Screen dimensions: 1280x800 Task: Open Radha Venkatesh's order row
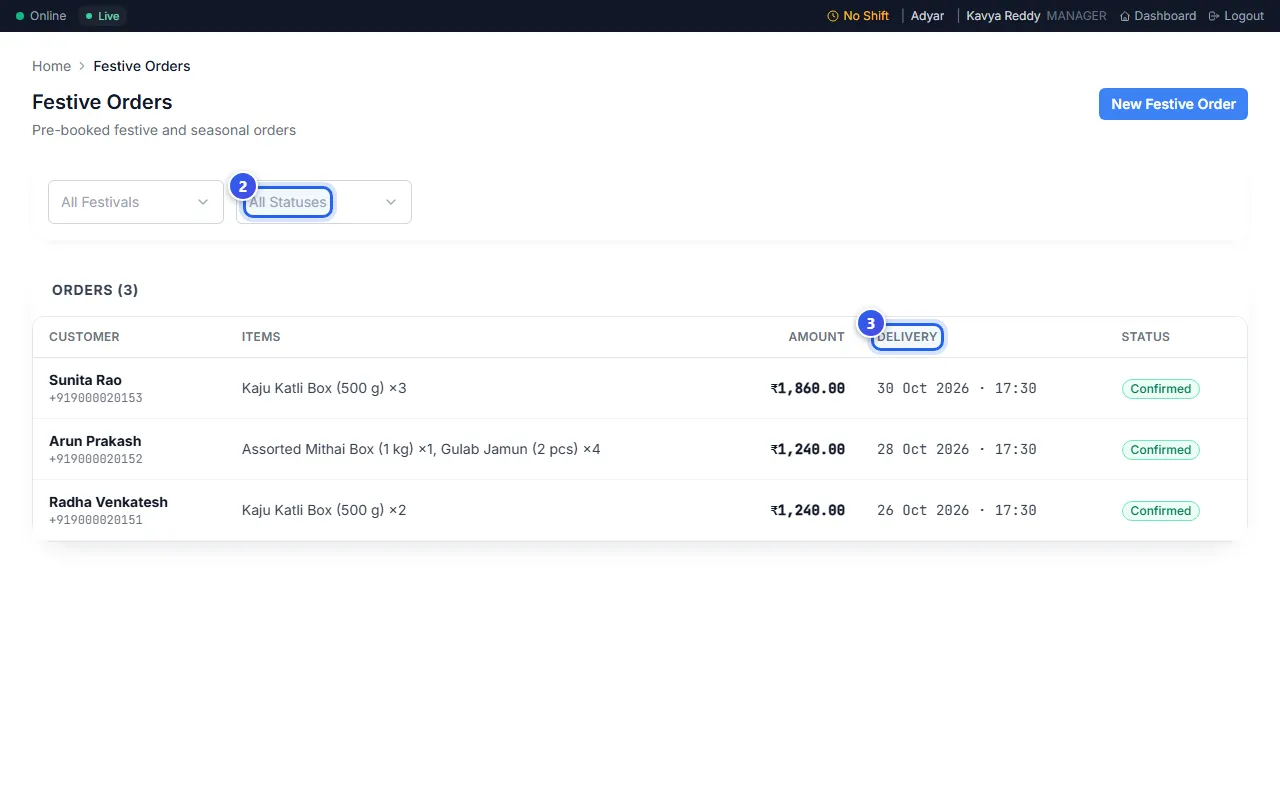(640, 510)
